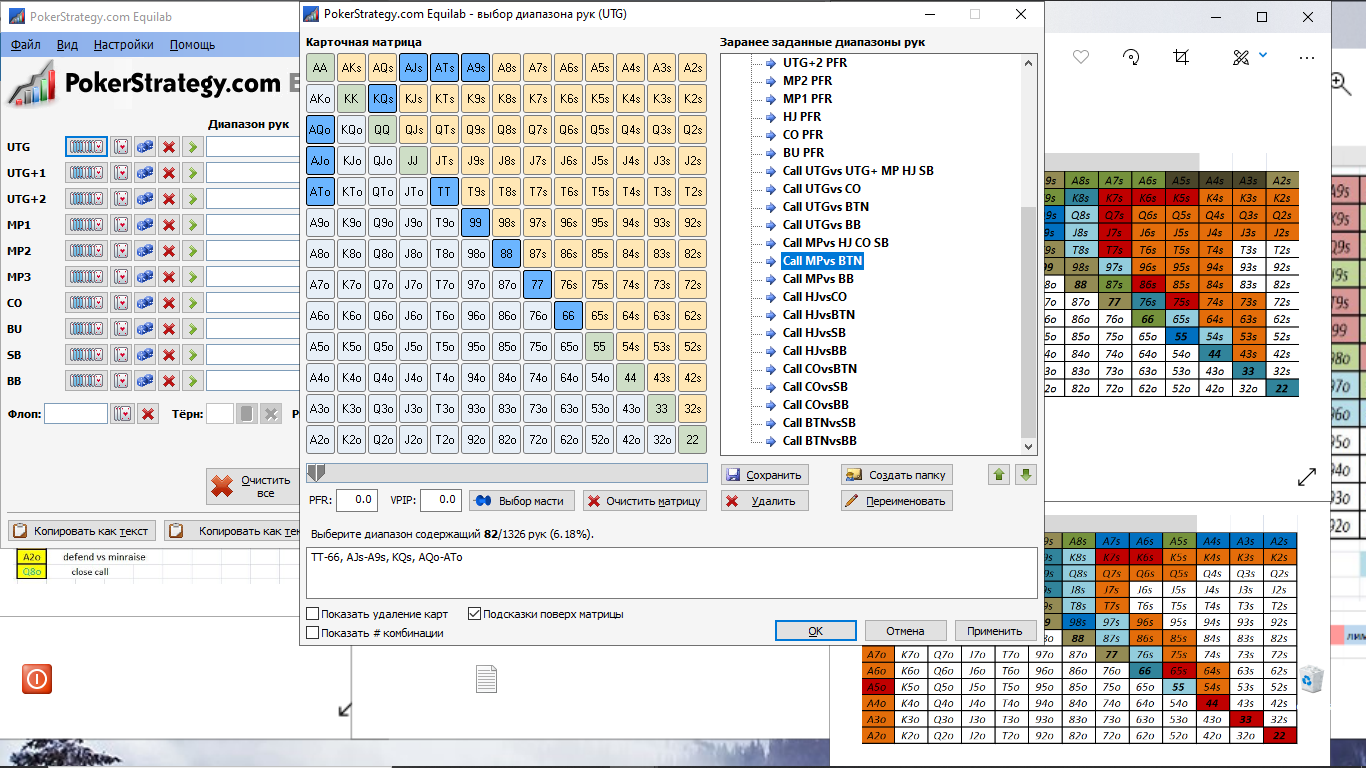This screenshot has height=768, width=1366.
Task: Click the VPIP value field
Action: point(439,500)
